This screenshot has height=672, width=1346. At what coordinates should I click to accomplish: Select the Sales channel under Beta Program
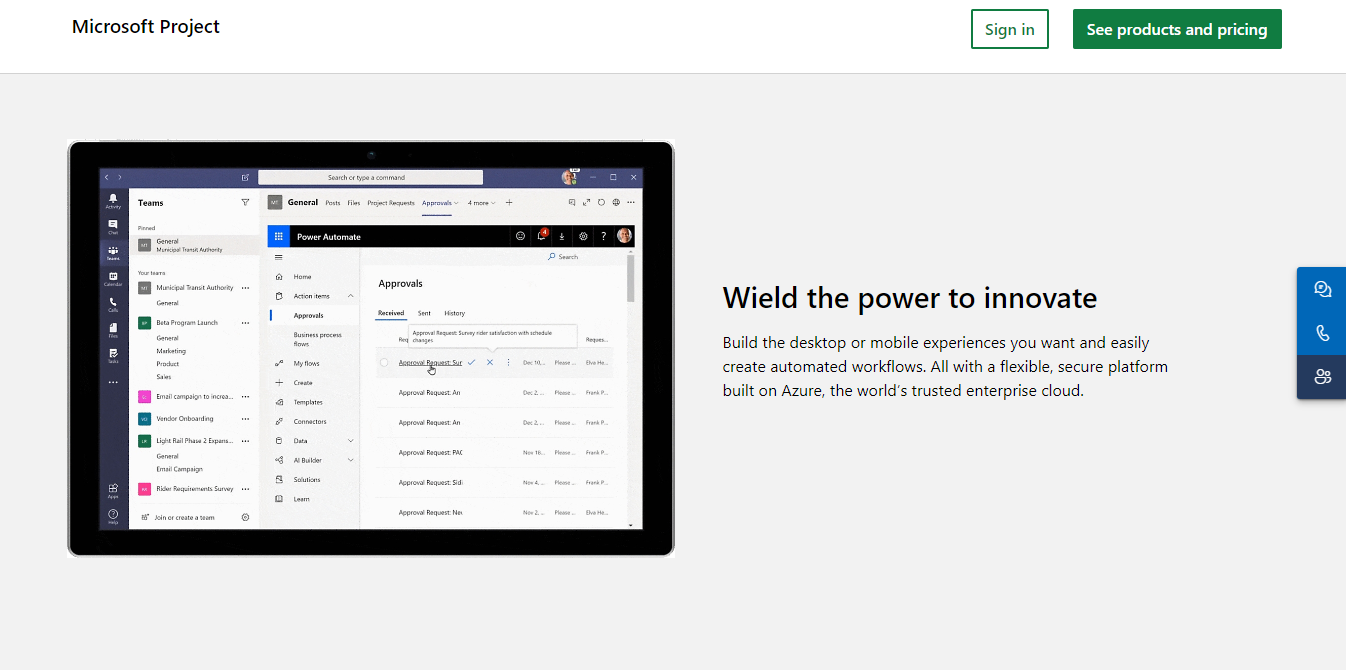pyautogui.click(x=164, y=377)
